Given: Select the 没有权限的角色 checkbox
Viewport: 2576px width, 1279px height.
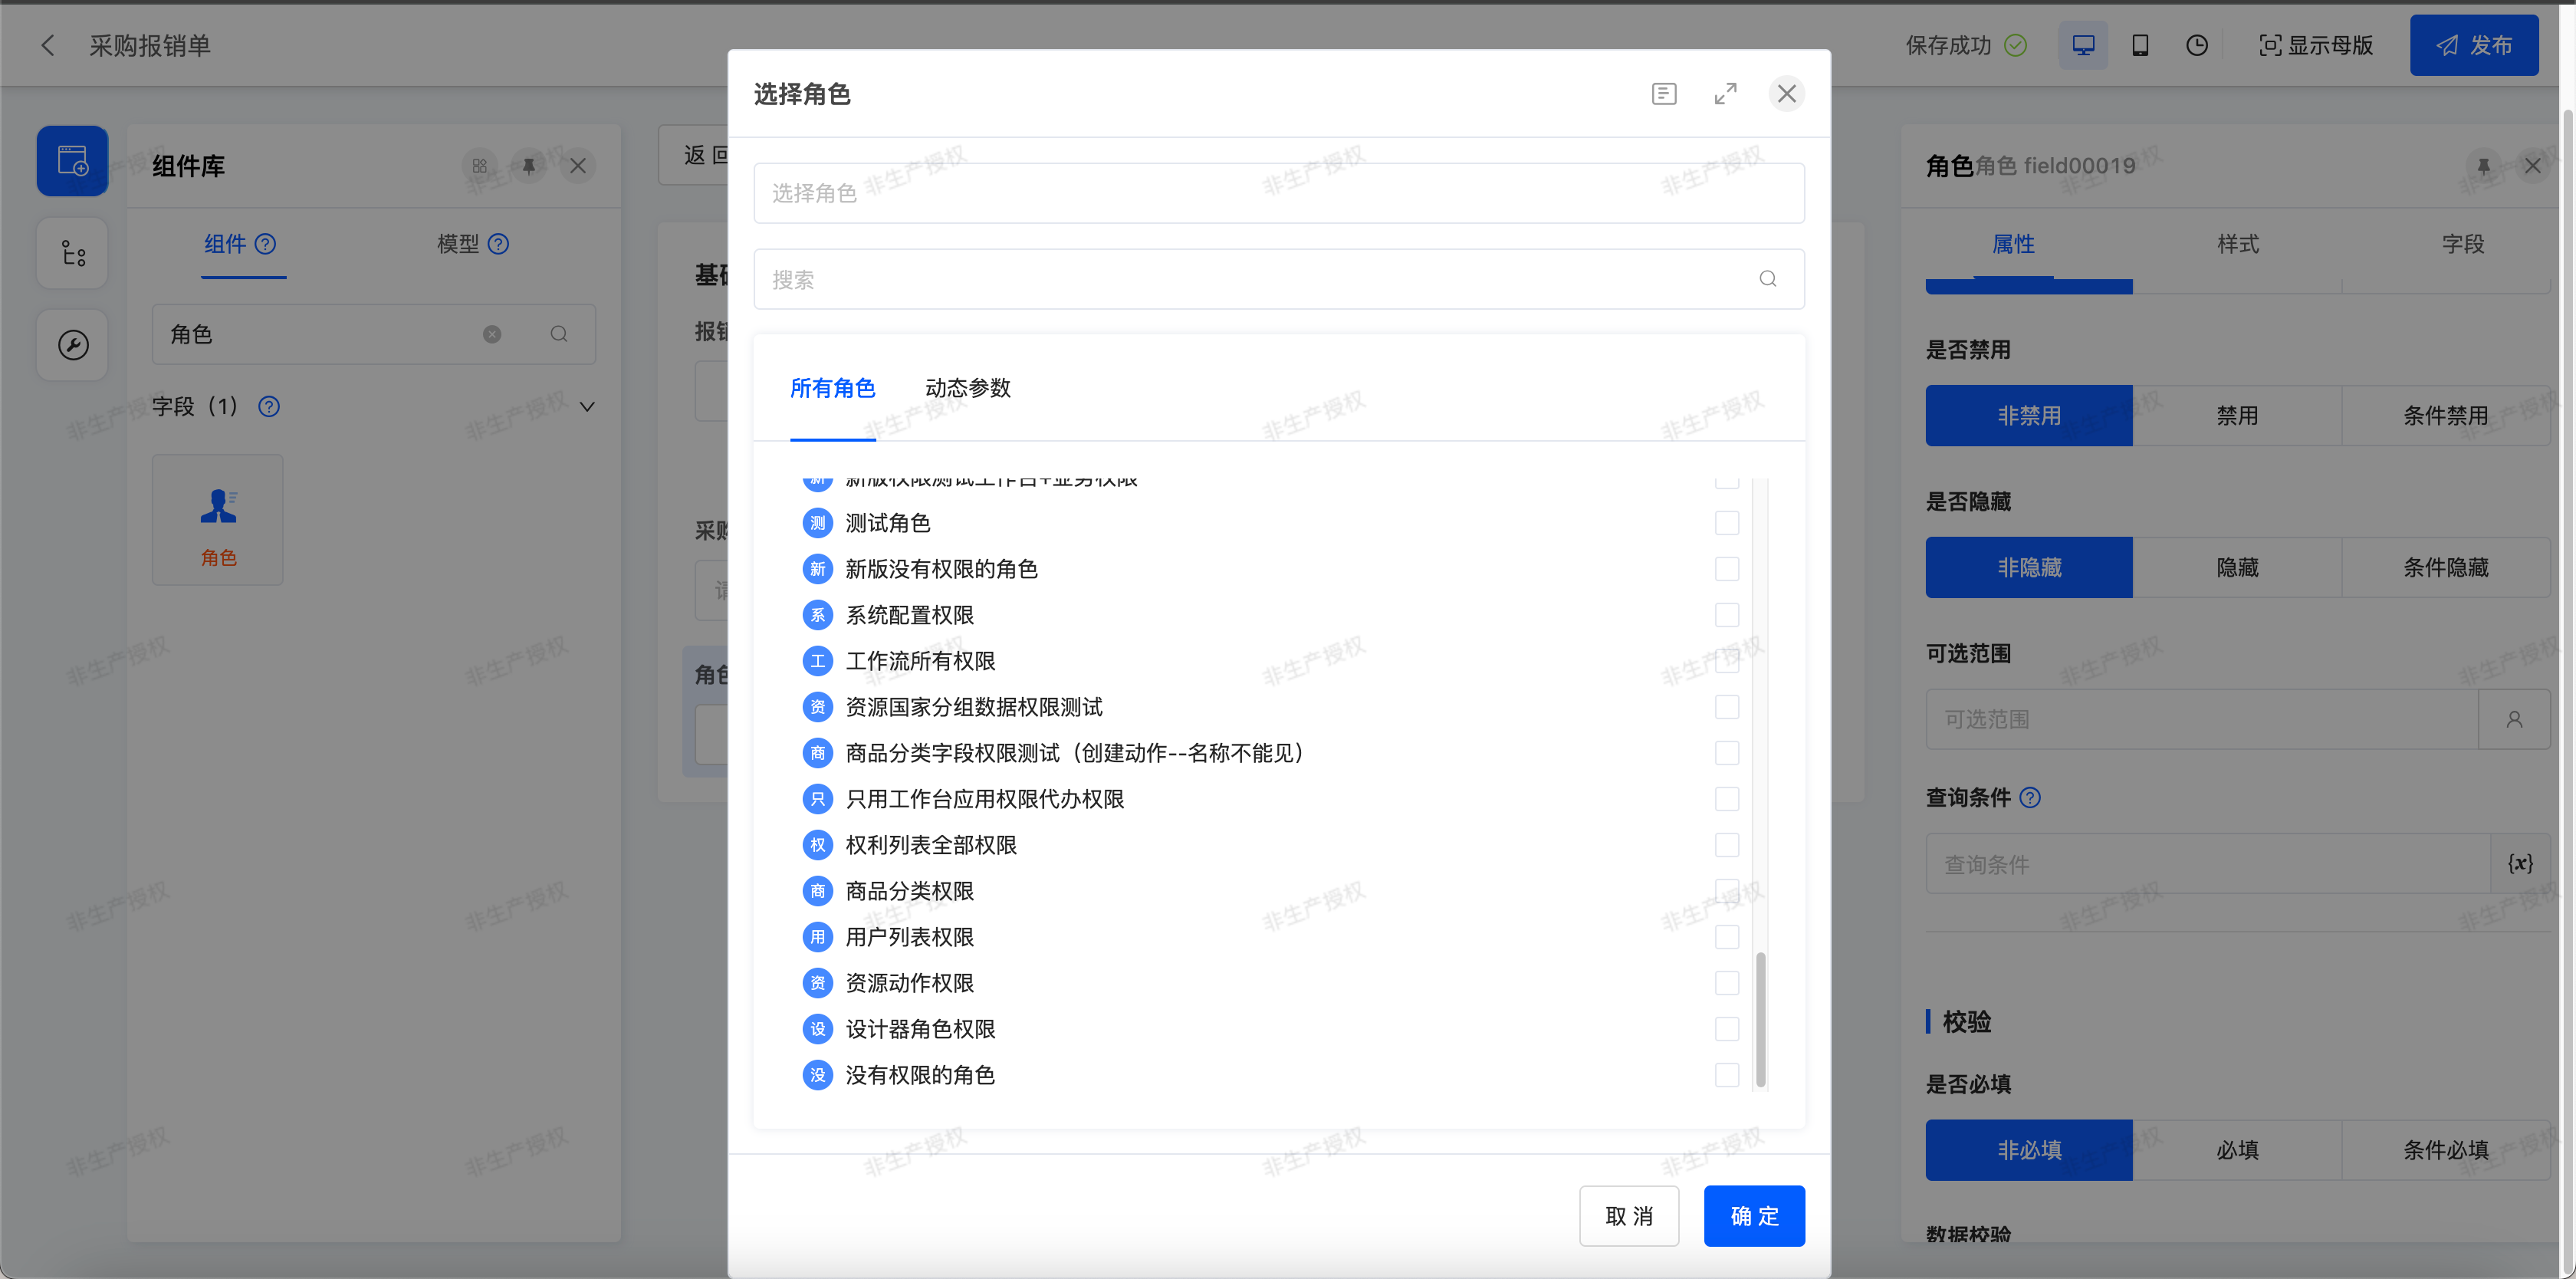Looking at the screenshot, I should click(x=1726, y=1075).
